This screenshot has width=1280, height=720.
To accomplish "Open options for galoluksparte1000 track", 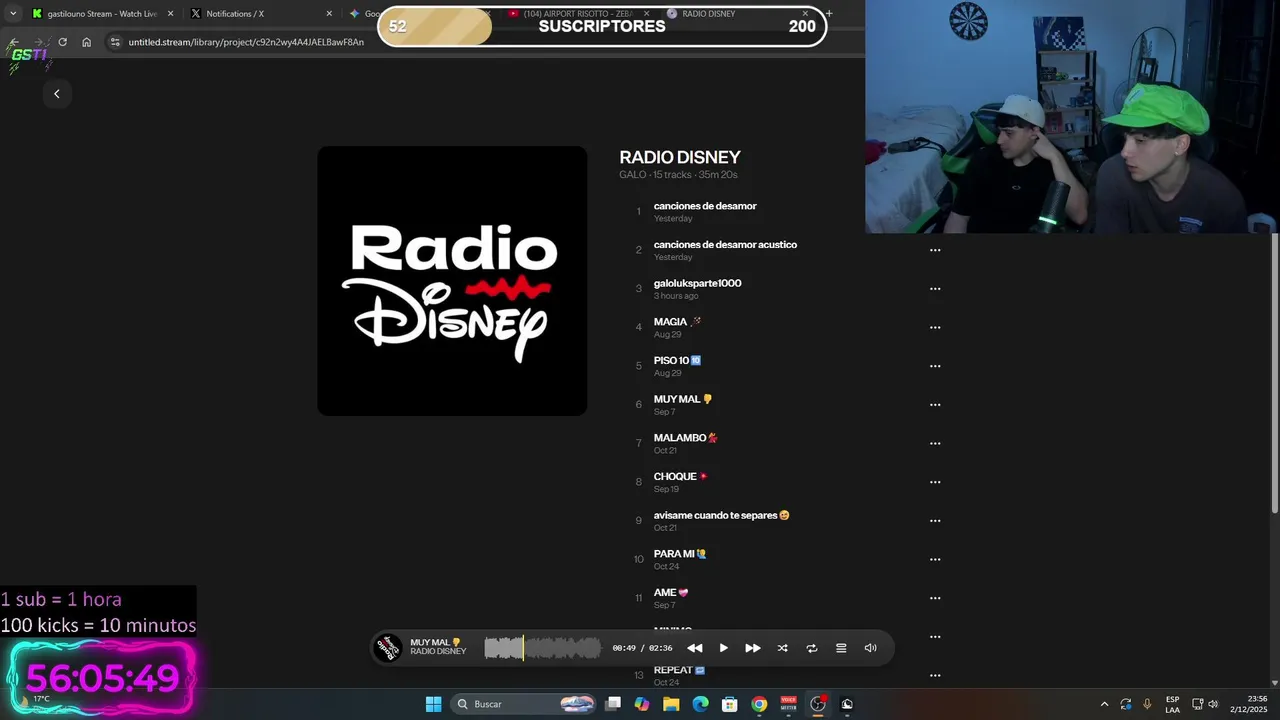I will point(935,289).
